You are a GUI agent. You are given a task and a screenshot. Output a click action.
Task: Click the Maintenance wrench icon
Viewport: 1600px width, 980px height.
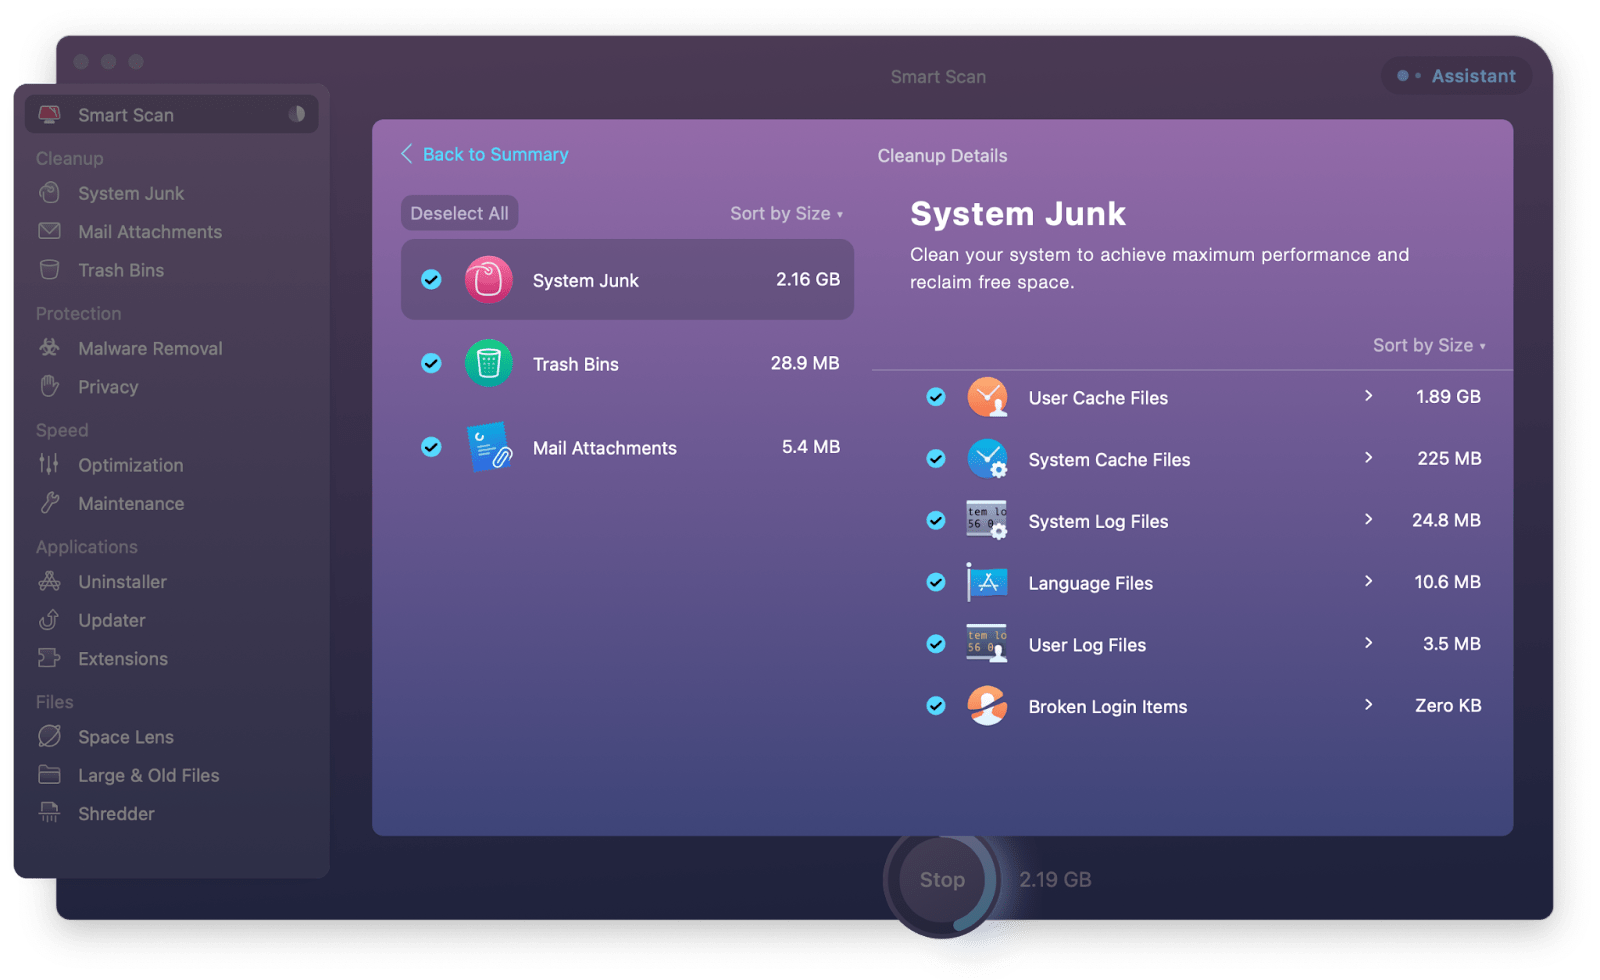click(49, 503)
